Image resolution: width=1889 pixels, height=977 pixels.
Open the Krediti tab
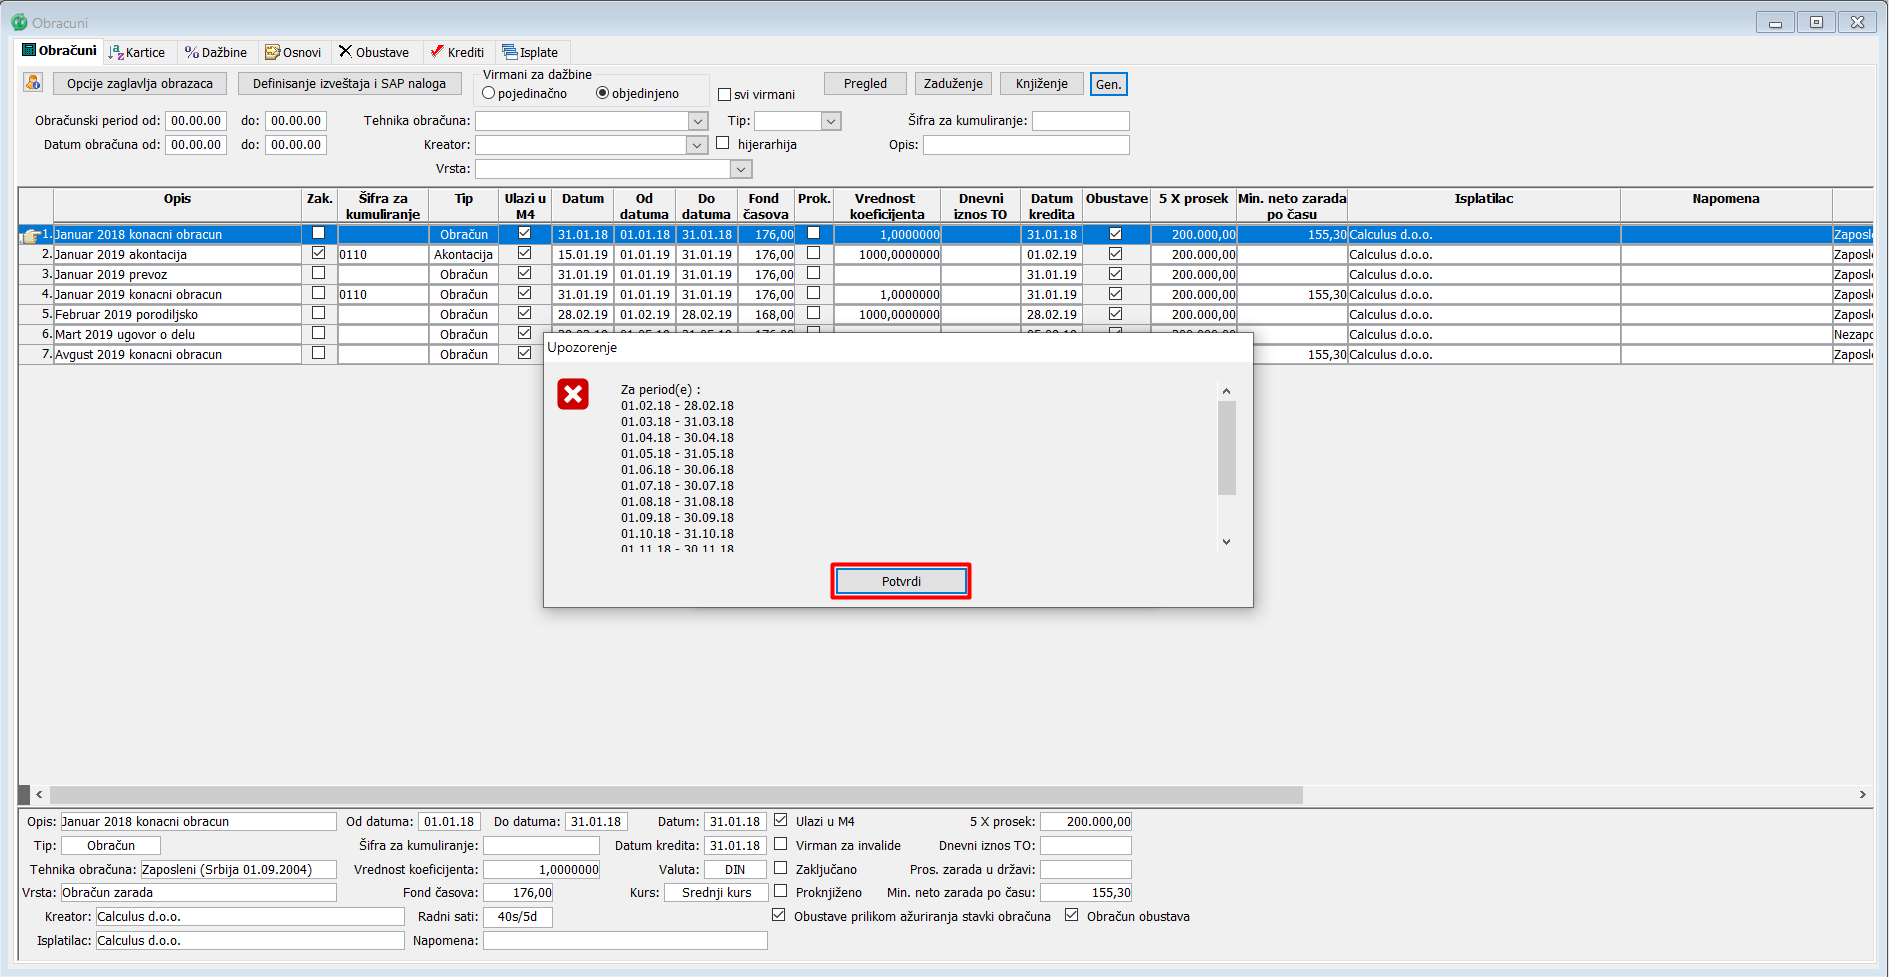(457, 52)
